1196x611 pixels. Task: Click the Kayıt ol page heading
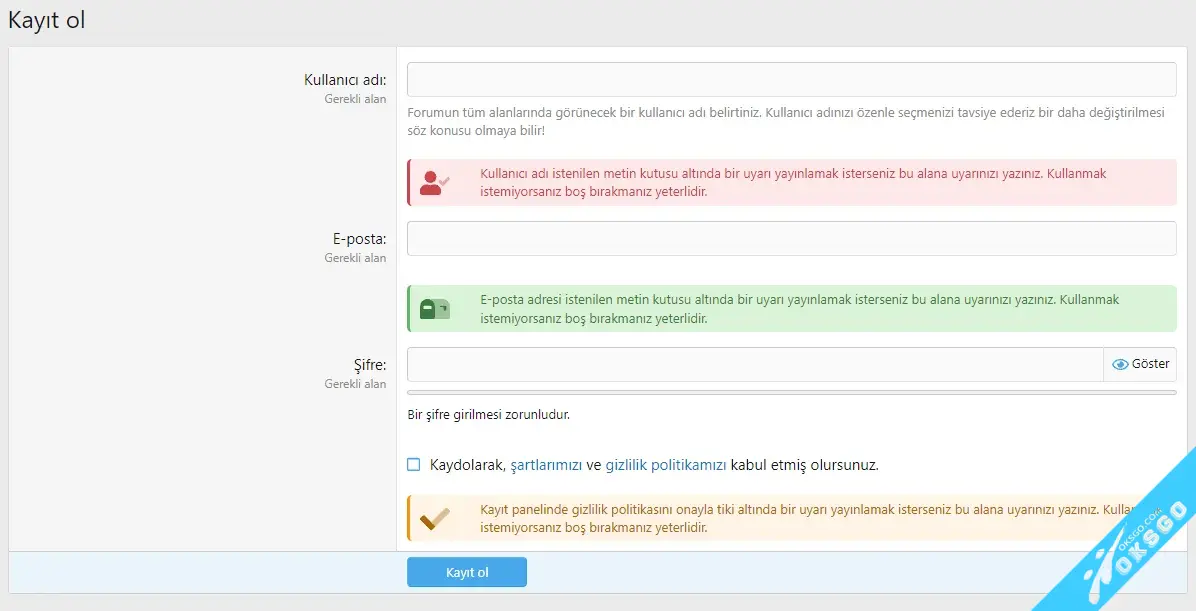point(46,20)
